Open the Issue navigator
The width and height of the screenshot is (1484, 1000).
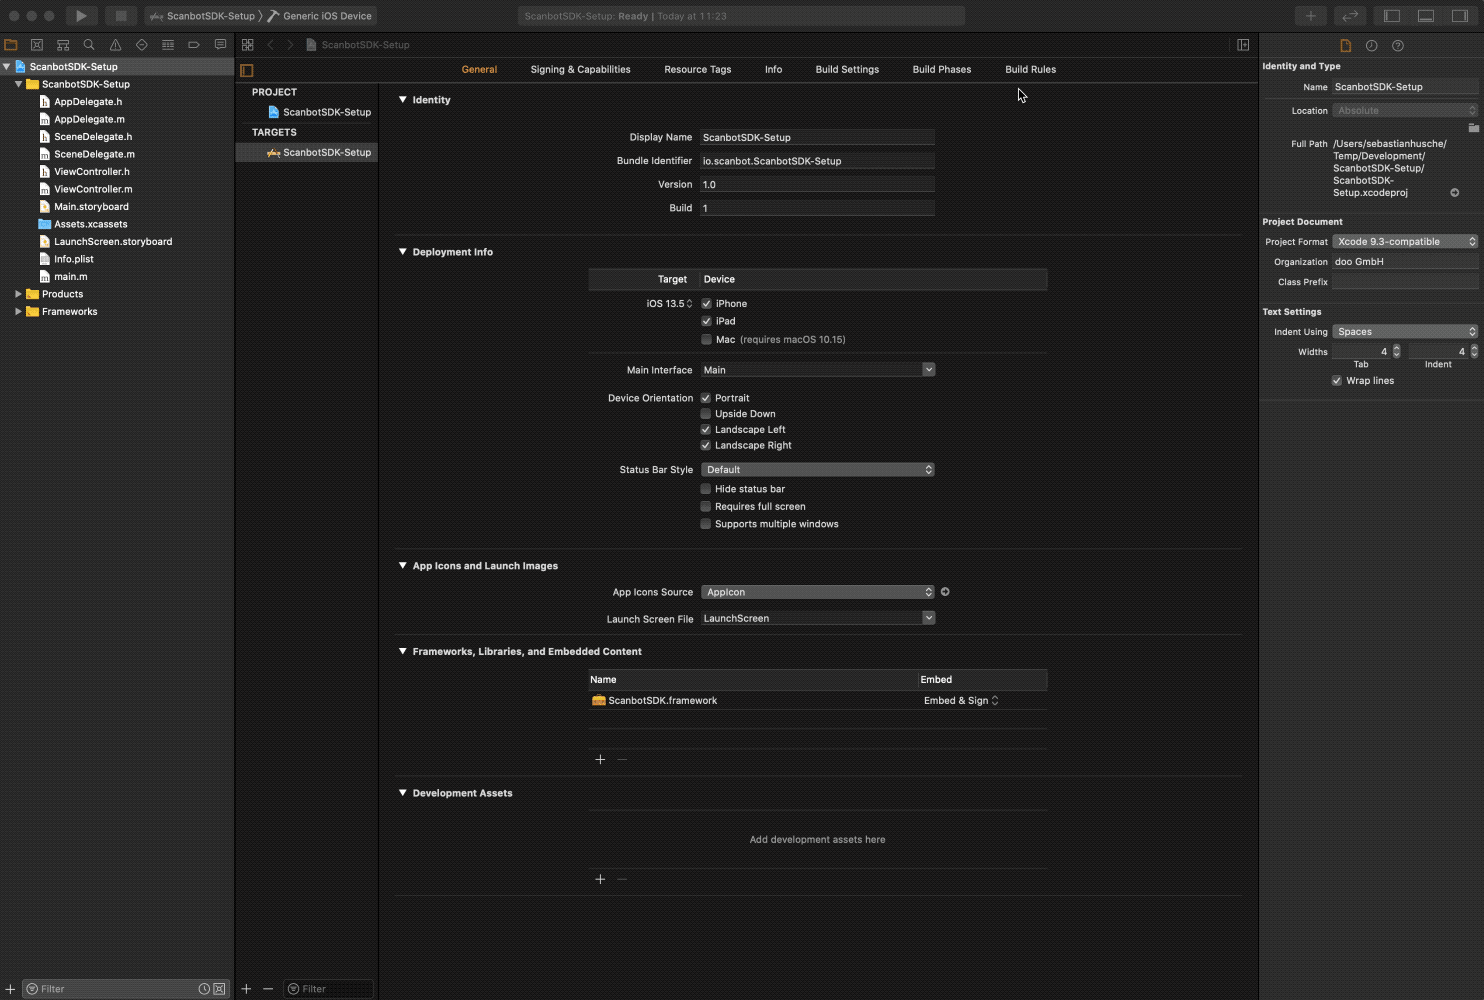113,44
